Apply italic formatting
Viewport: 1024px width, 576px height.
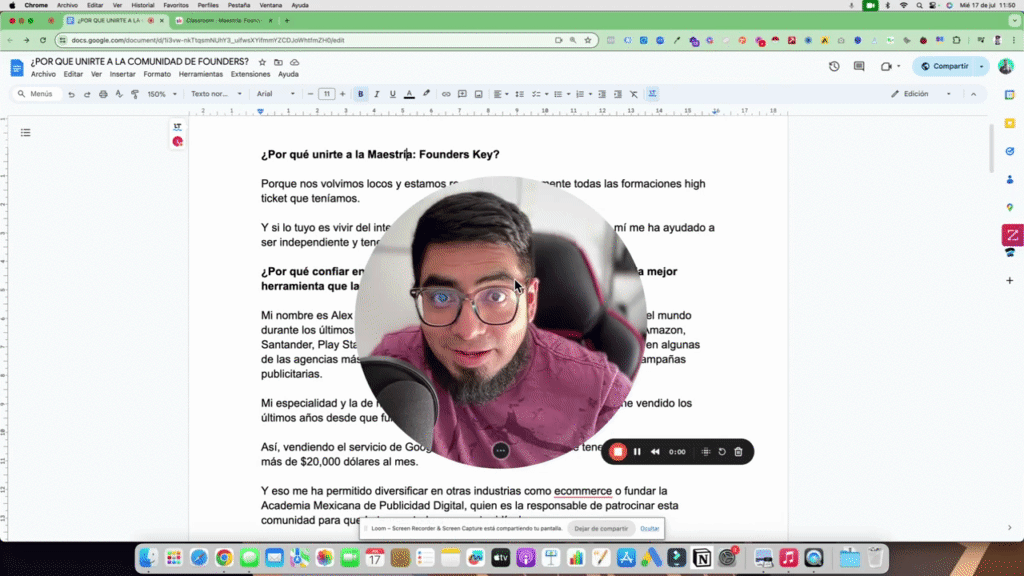pyautogui.click(x=377, y=94)
